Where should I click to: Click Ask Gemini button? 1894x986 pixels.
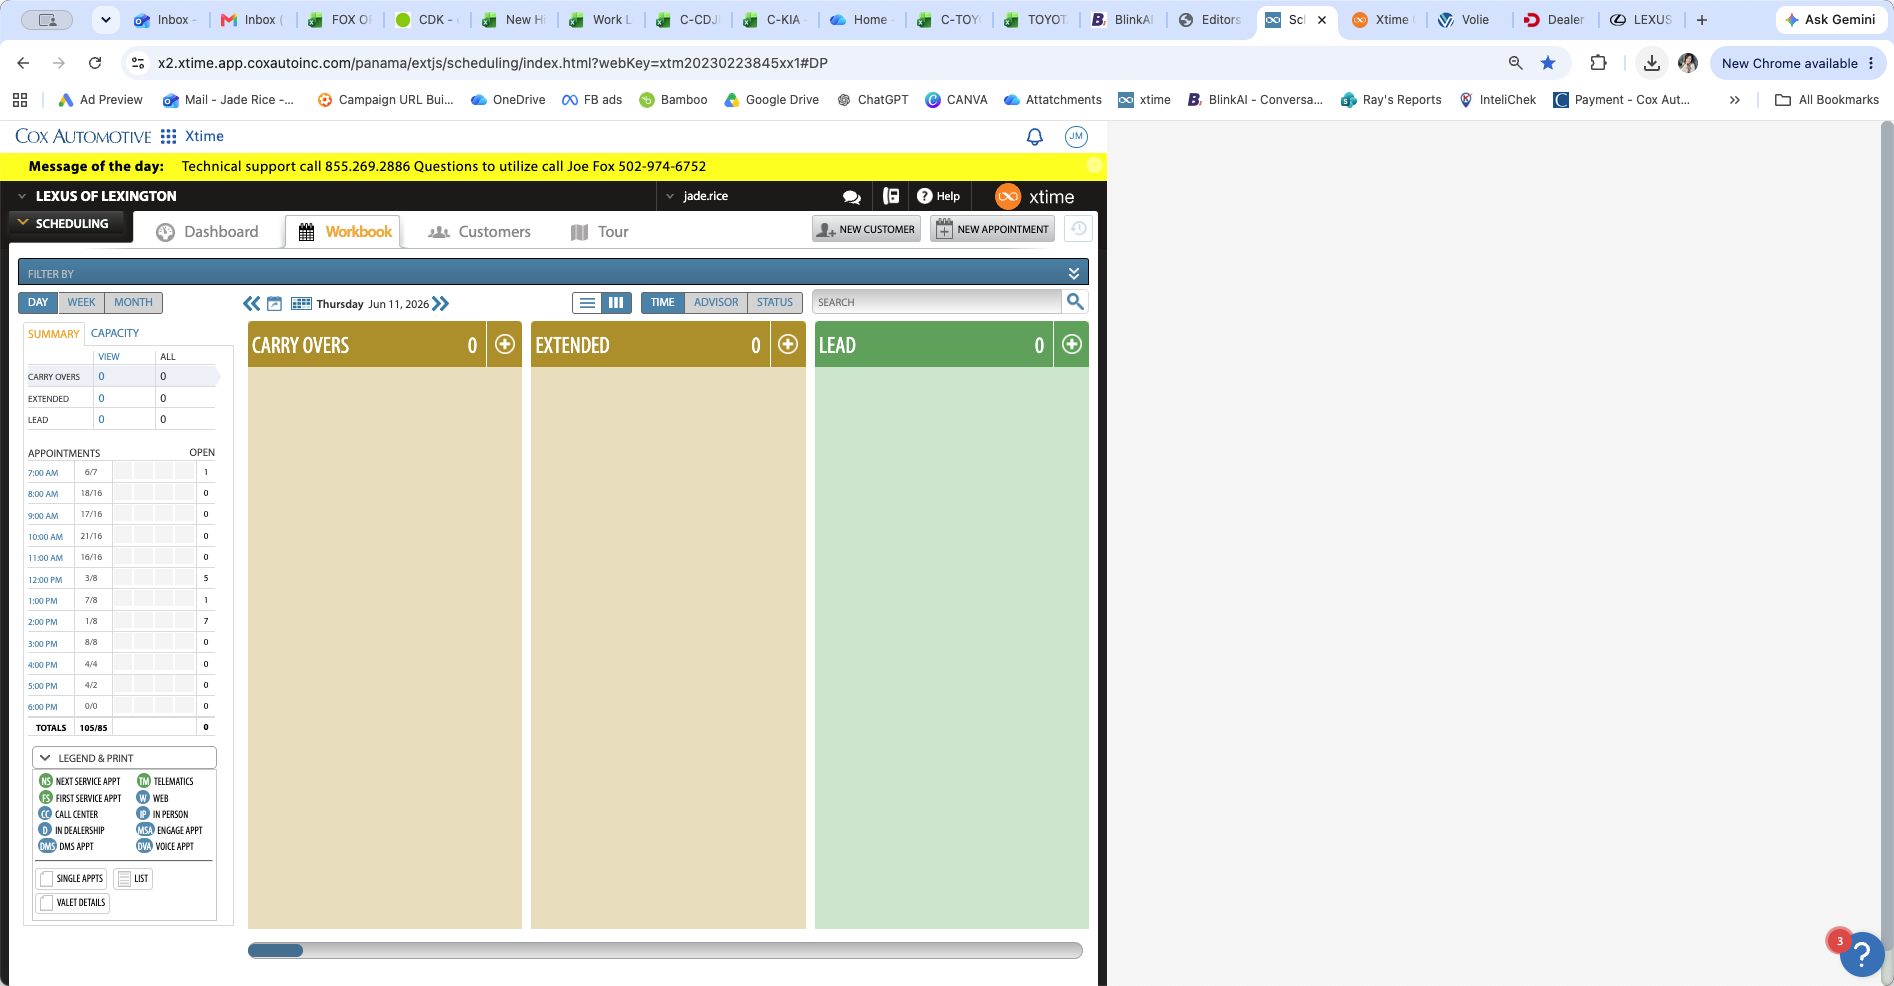(1830, 20)
